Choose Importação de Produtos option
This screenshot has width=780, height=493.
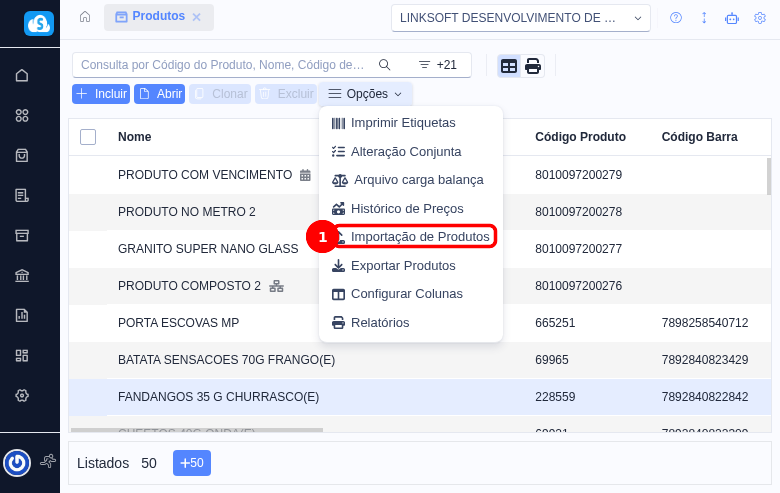point(415,237)
